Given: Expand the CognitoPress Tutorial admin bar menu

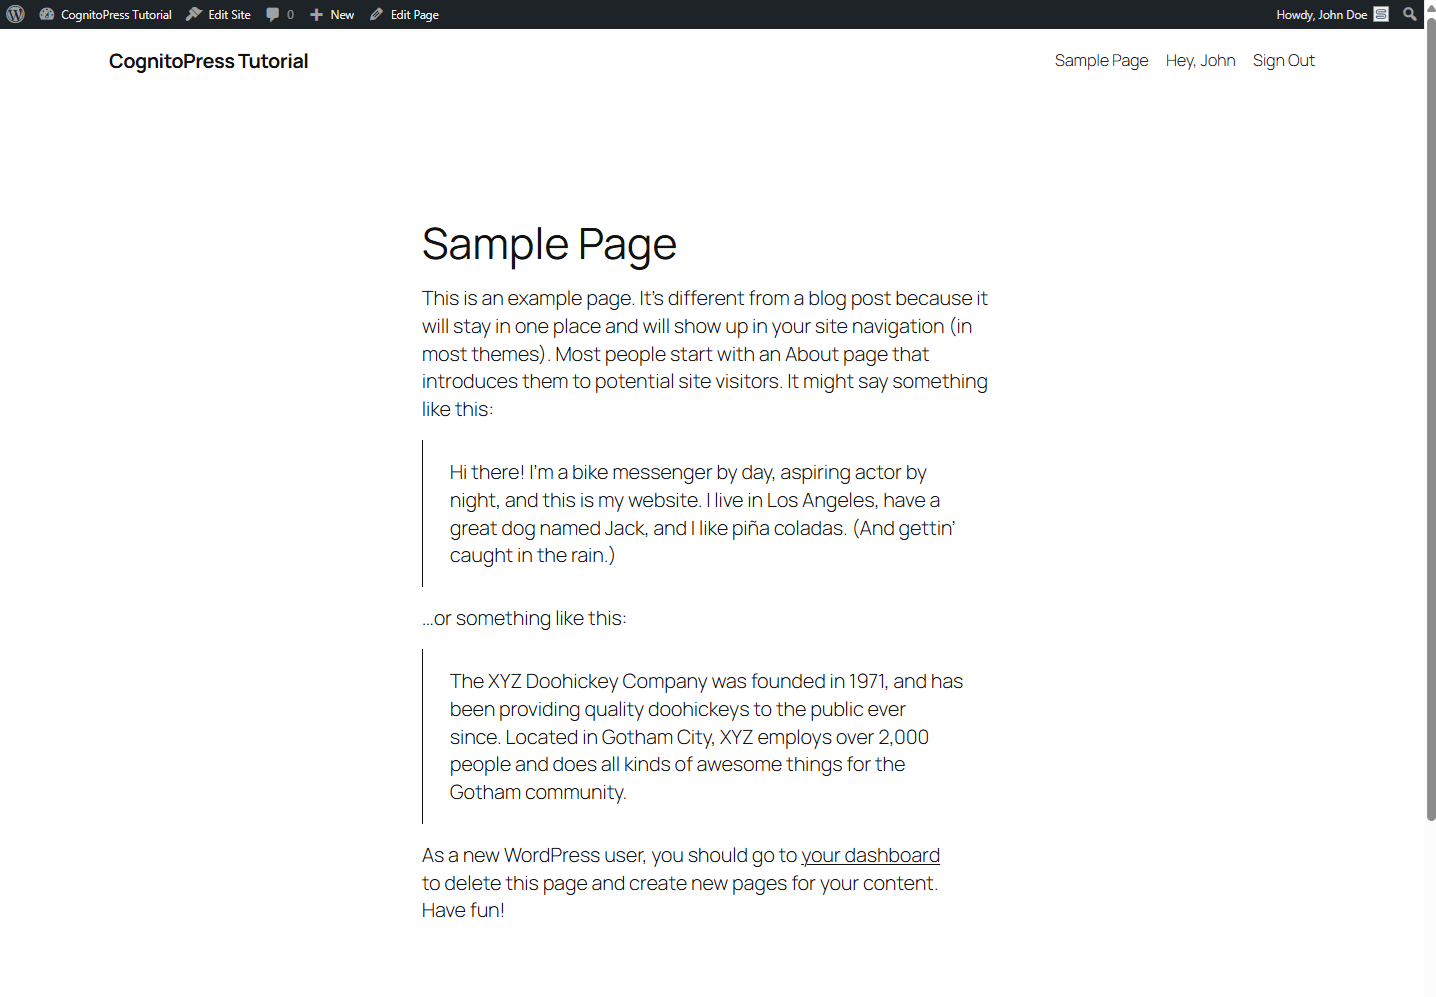Looking at the screenshot, I should 105,14.
